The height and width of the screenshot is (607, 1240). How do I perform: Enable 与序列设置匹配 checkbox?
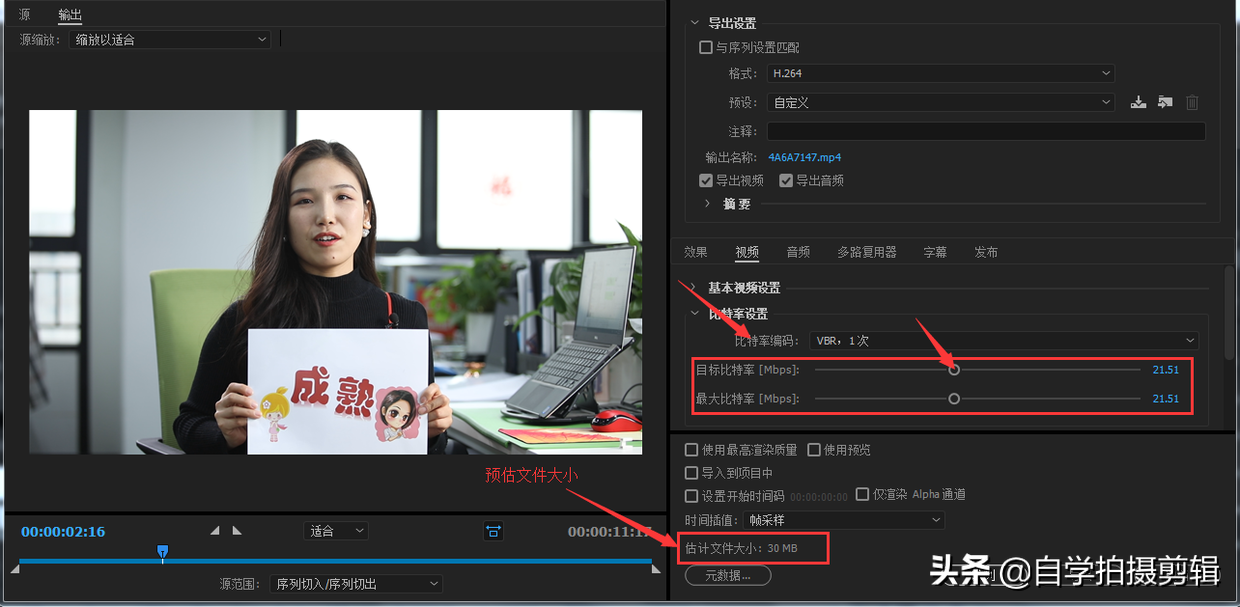point(705,47)
